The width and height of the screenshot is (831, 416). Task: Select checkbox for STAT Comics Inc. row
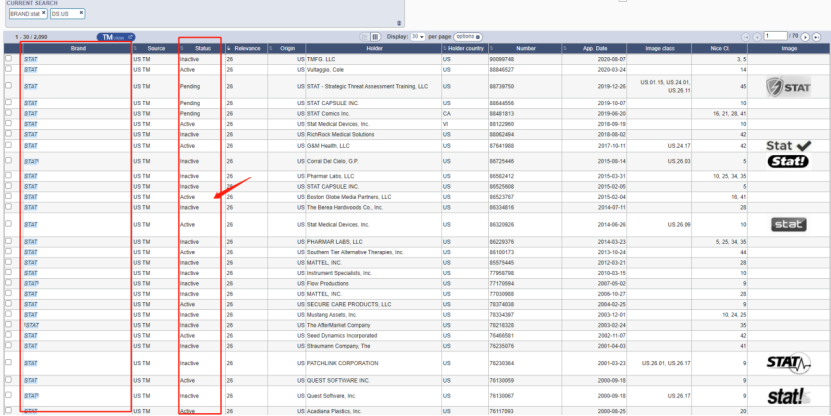click(9, 113)
